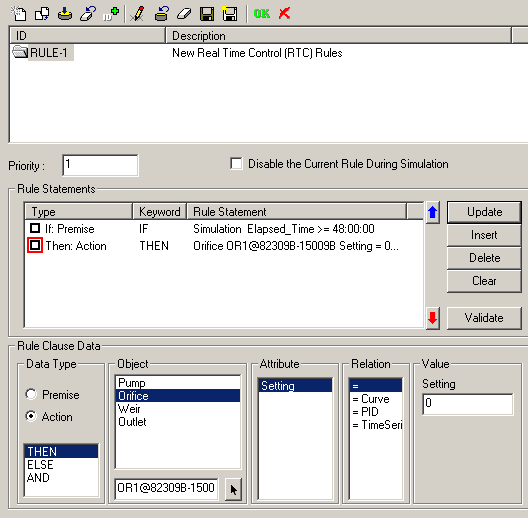Check Disable the Current Rule During Simulation
The image size is (528, 518).
tap(236, 164)
